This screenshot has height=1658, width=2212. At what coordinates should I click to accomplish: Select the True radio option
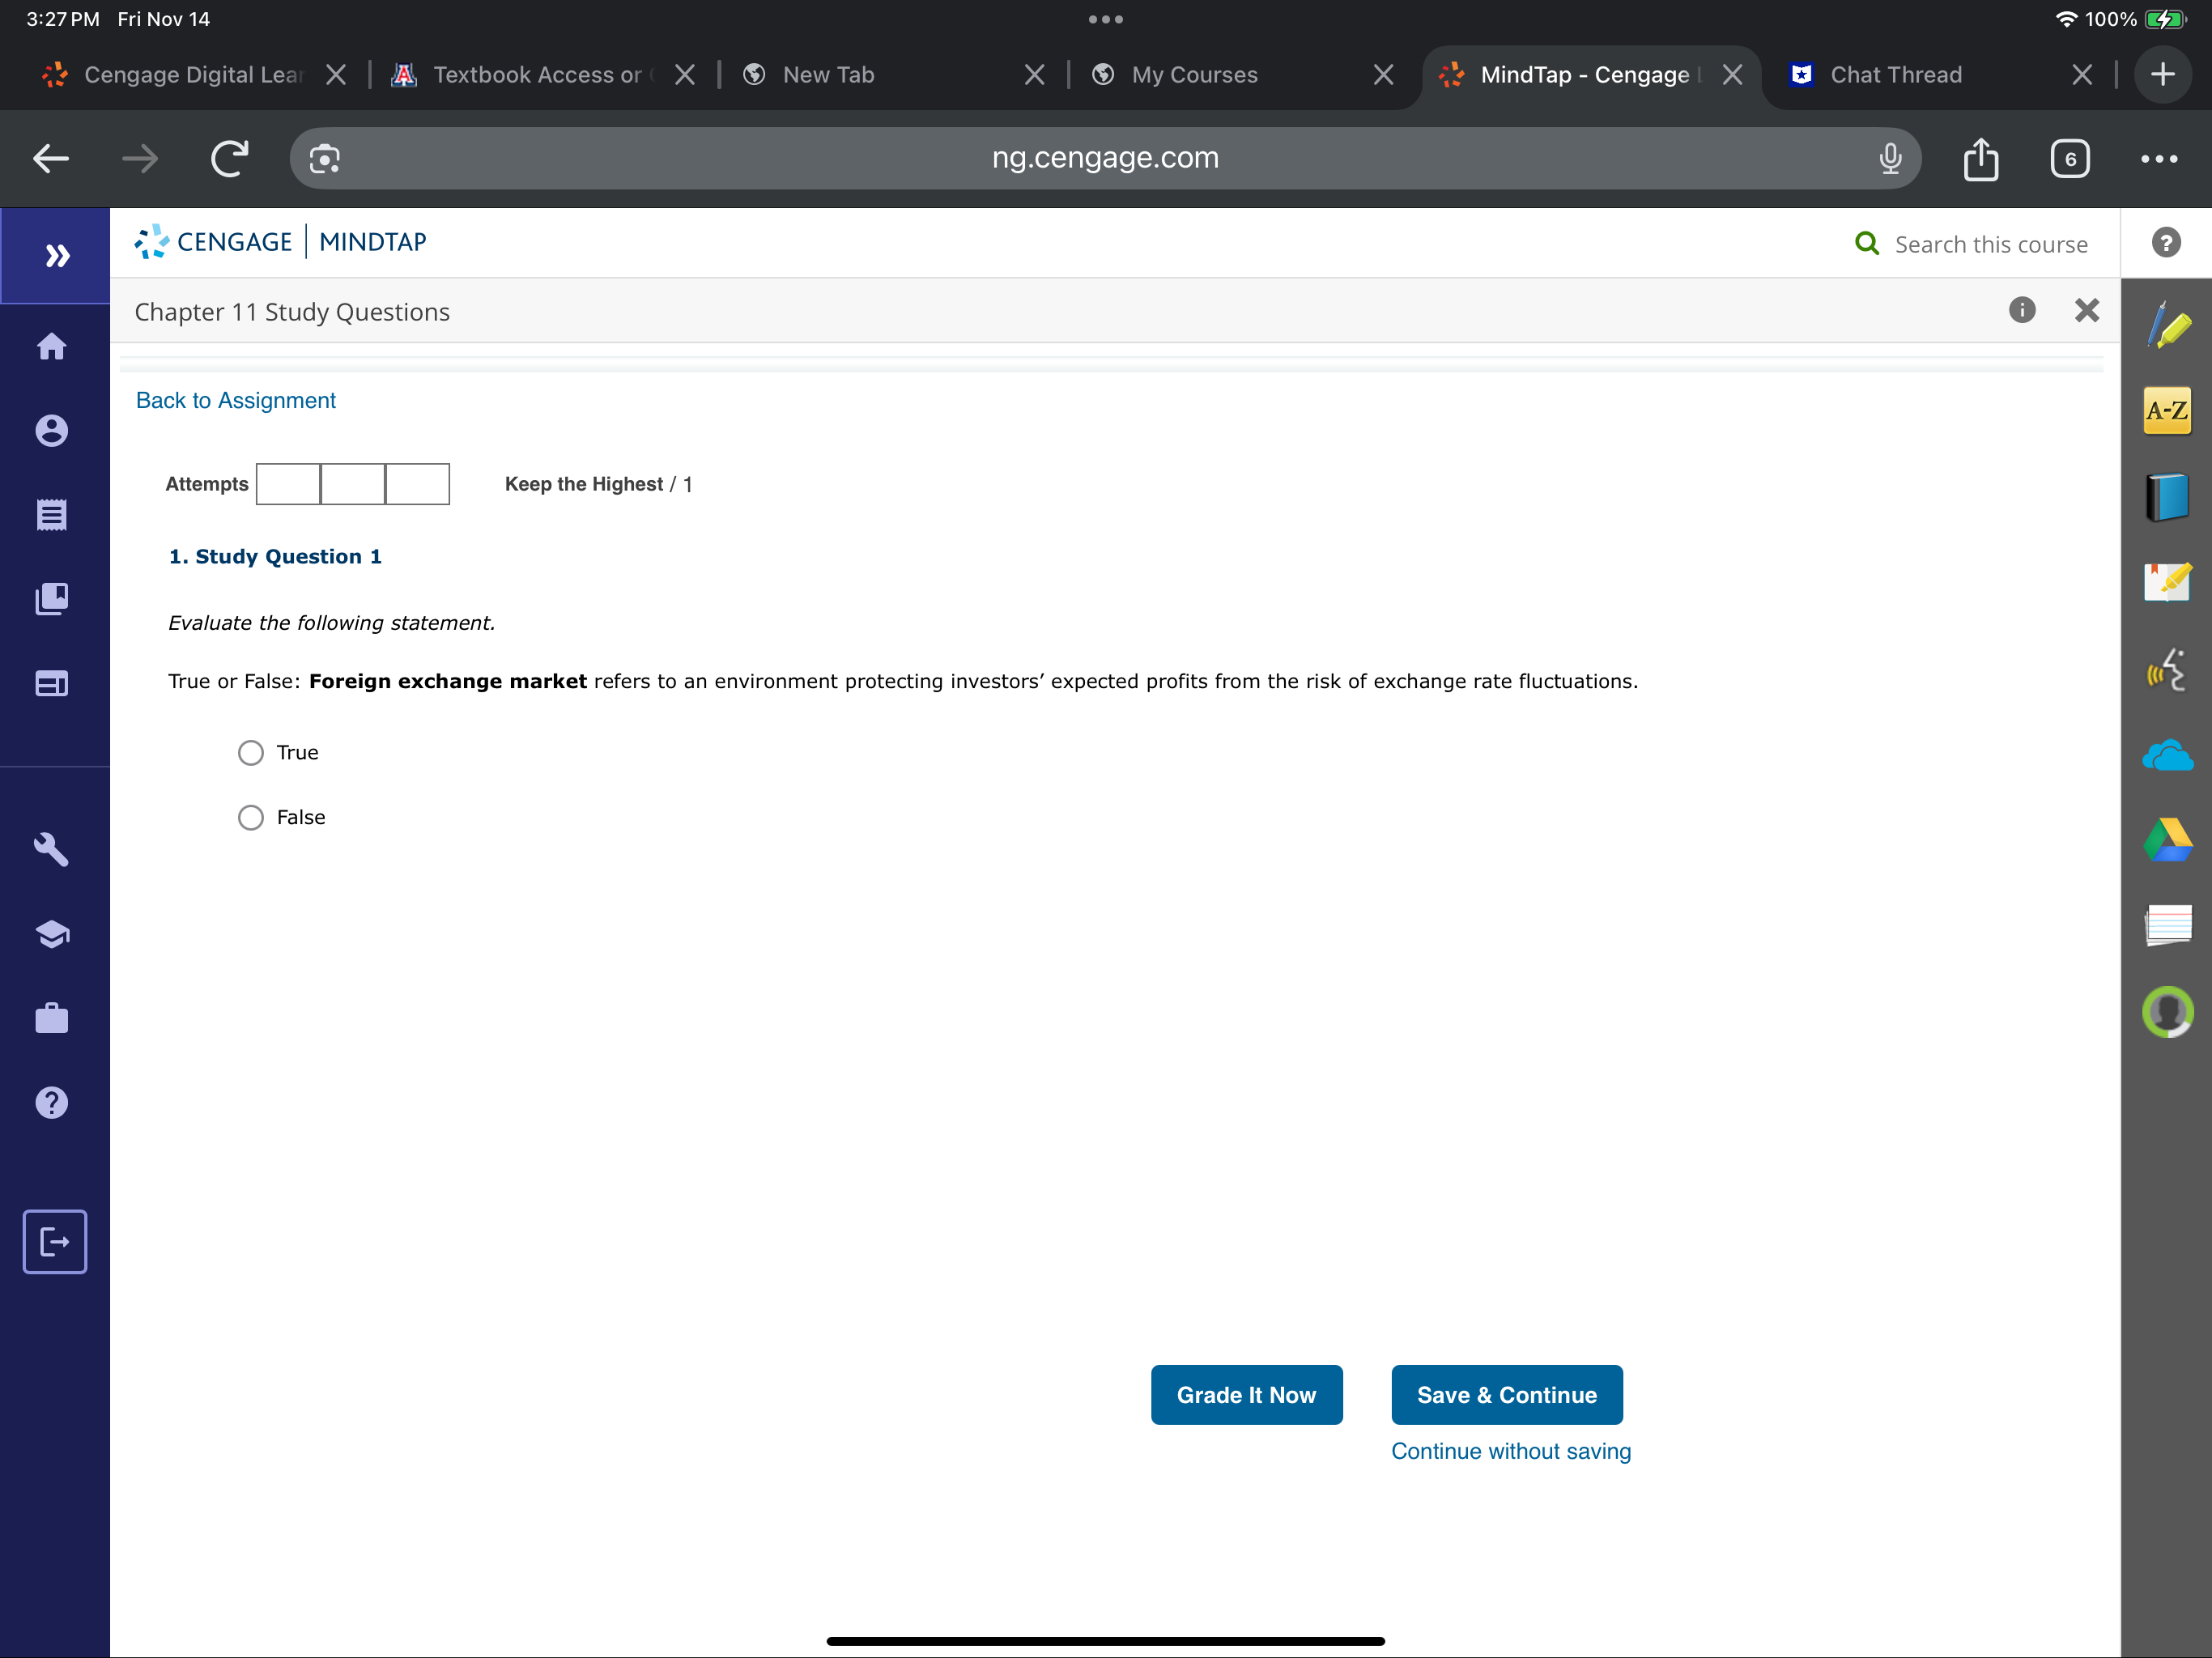pos(251,753)
